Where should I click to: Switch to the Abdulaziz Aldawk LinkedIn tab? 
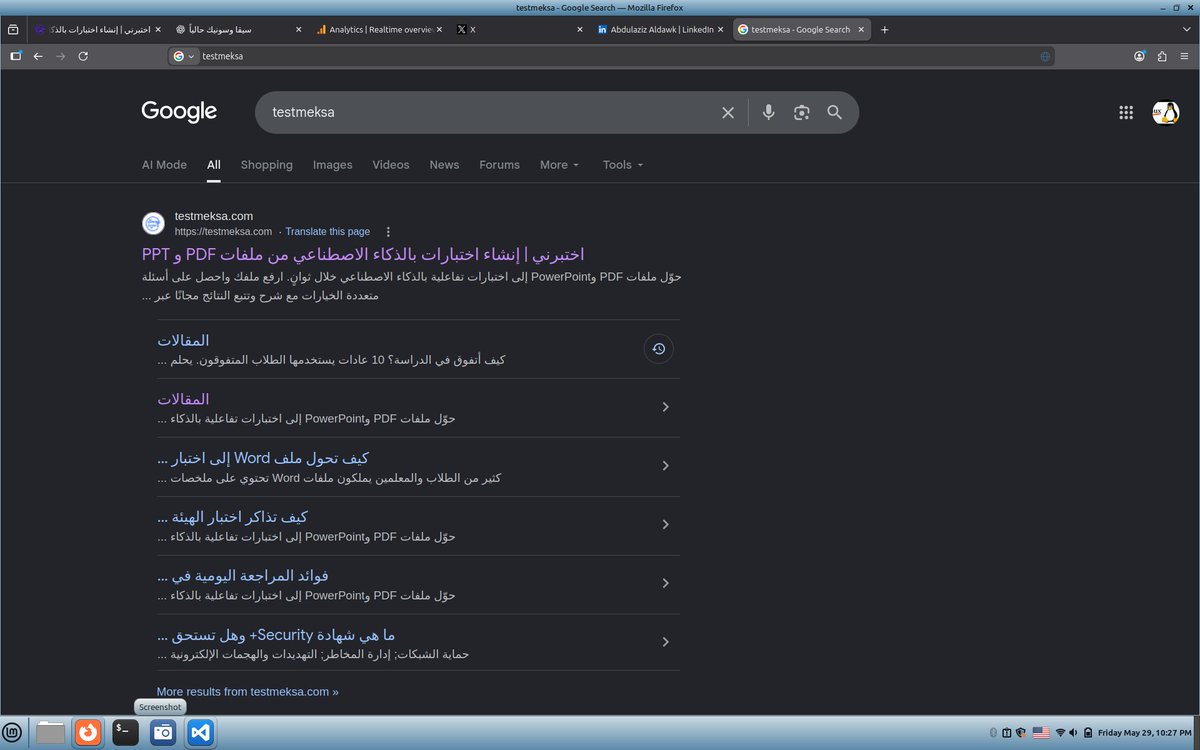tap(656, 30)
